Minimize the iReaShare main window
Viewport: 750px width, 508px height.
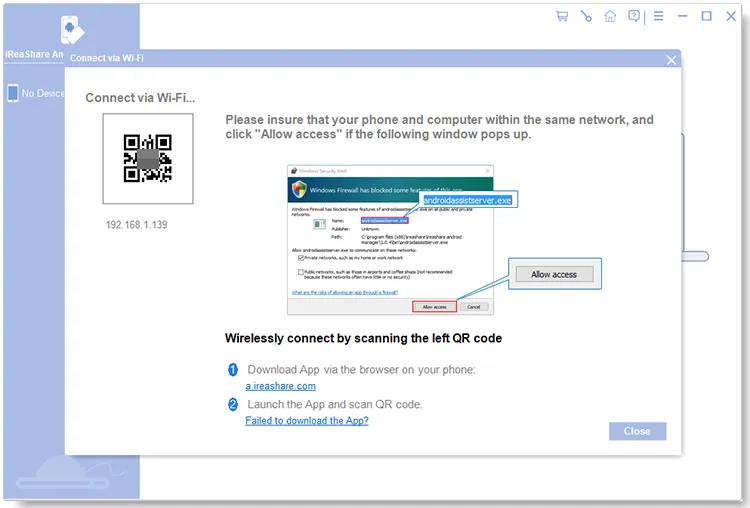pyautogui.click(x=683, y=16)
